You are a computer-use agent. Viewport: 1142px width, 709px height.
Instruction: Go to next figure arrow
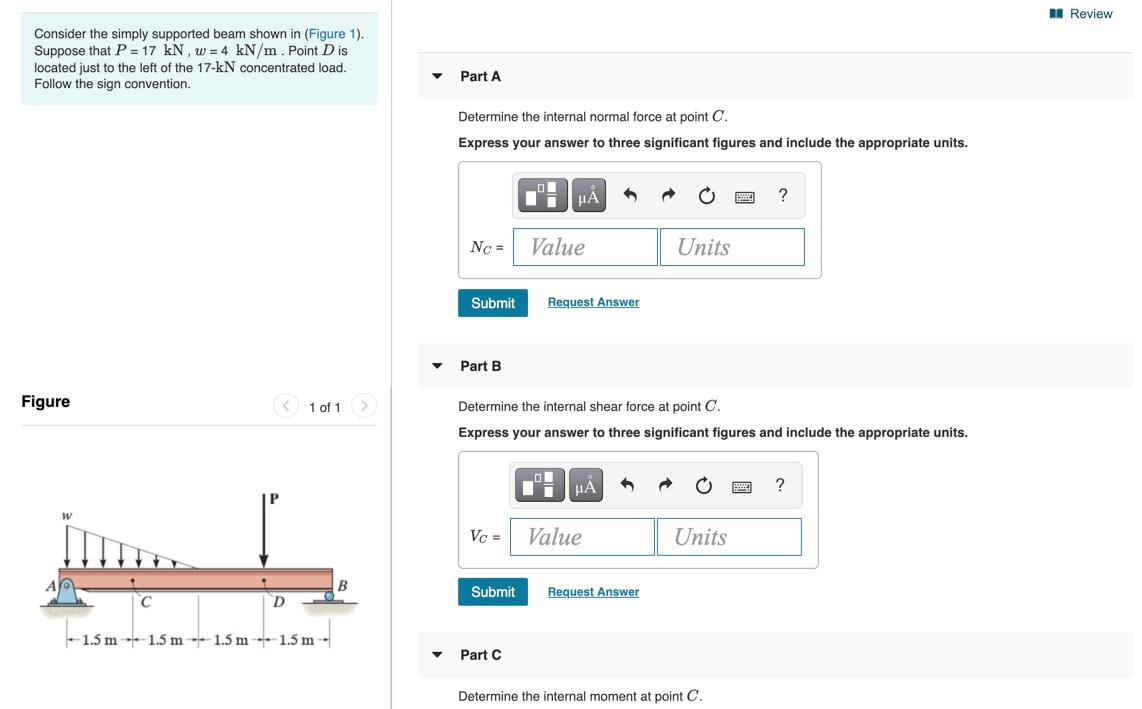(364, 405)
